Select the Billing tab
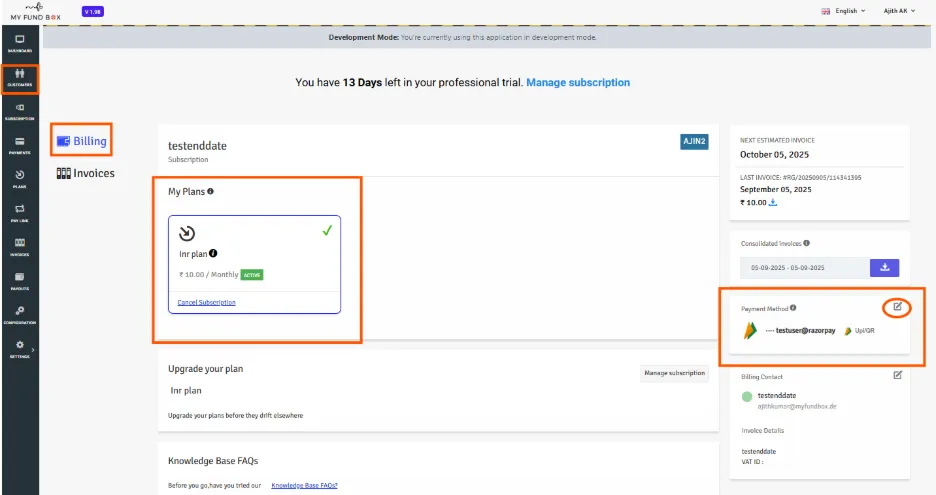This screenshot has width=936, height=495. point(82,141)
